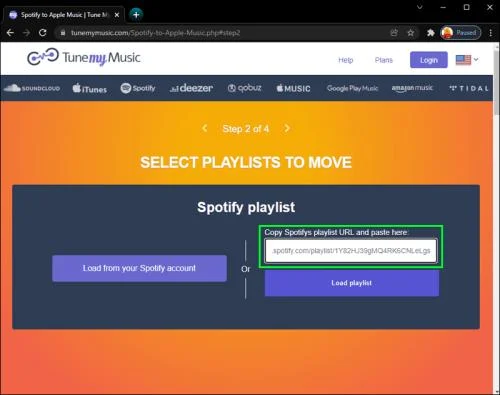This screenshot has width=500, height=395.
Task: Reload the page with refresh icon
Action: 43,33
